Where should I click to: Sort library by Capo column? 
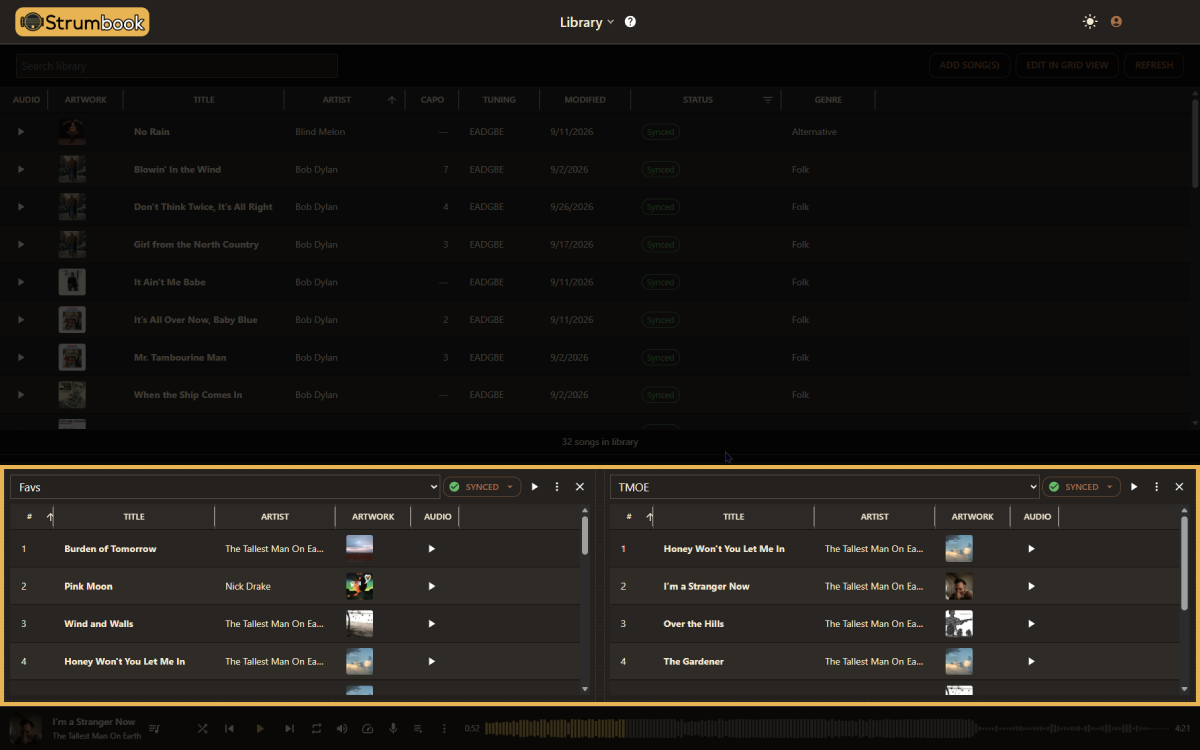pos(432,100)
